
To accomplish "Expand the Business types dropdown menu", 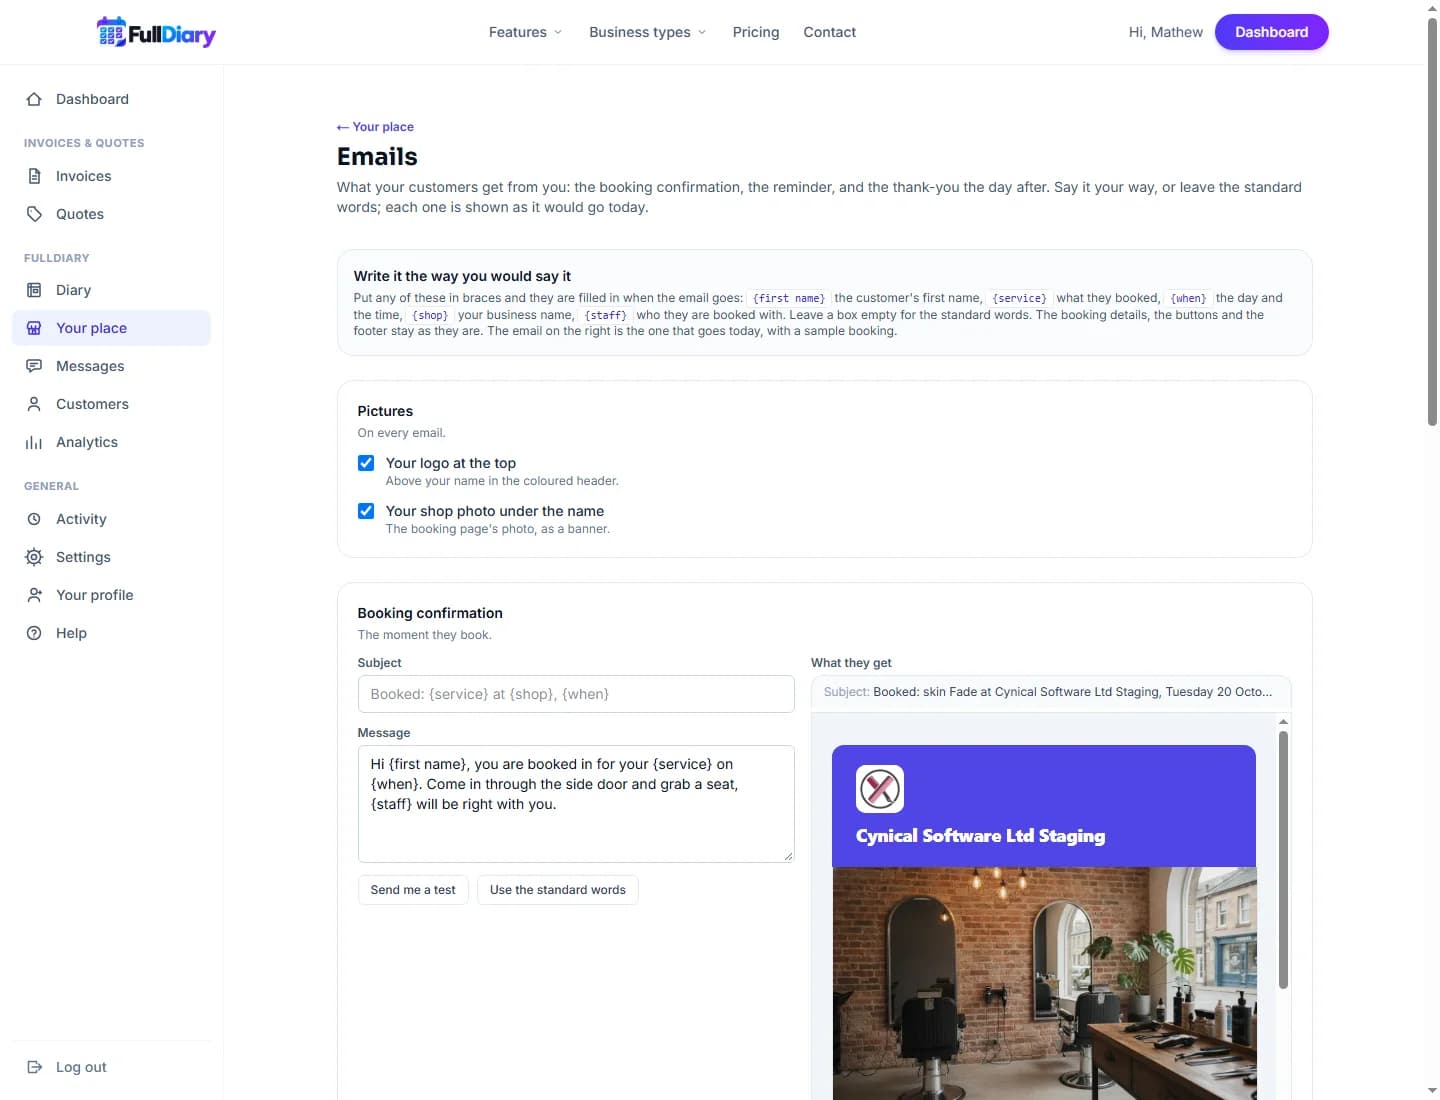I will coord(648,32).
